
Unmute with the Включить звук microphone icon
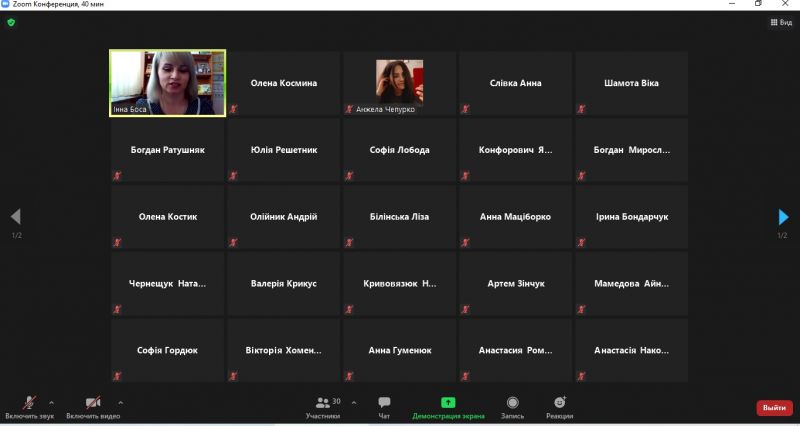[x=29, y=403]
